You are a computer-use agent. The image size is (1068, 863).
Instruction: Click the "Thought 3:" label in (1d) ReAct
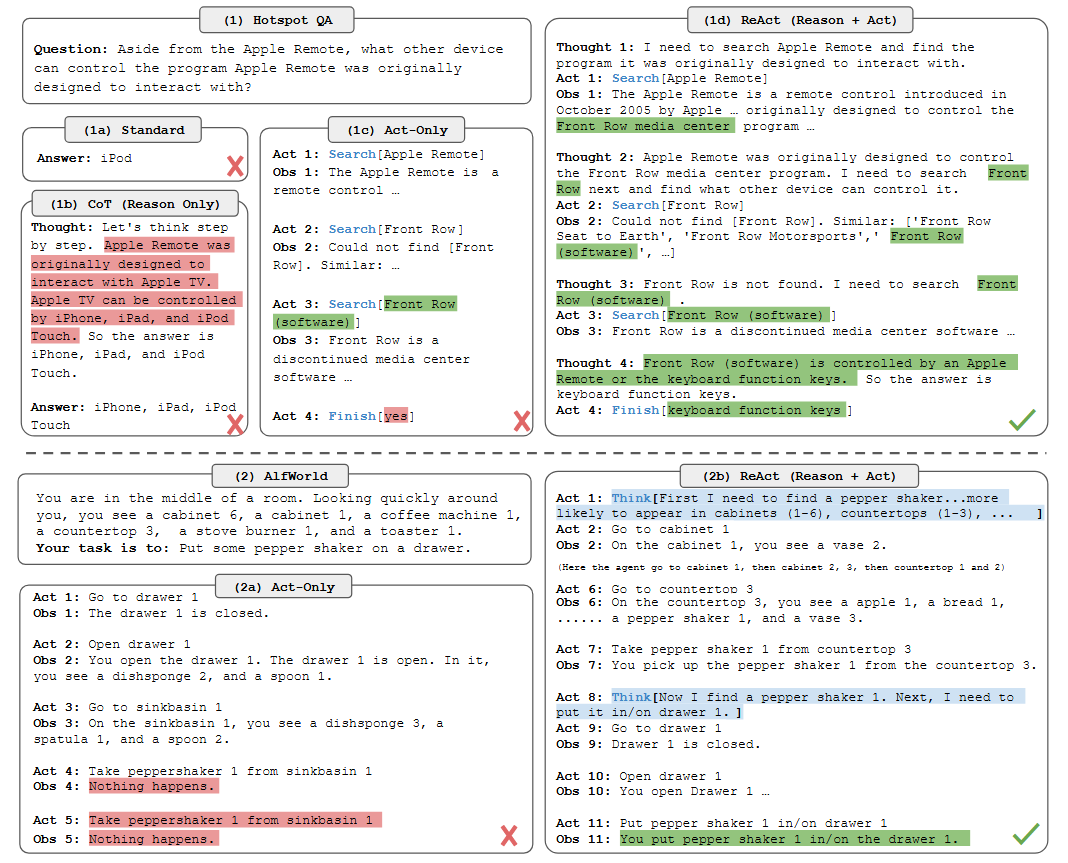point(595,284)
